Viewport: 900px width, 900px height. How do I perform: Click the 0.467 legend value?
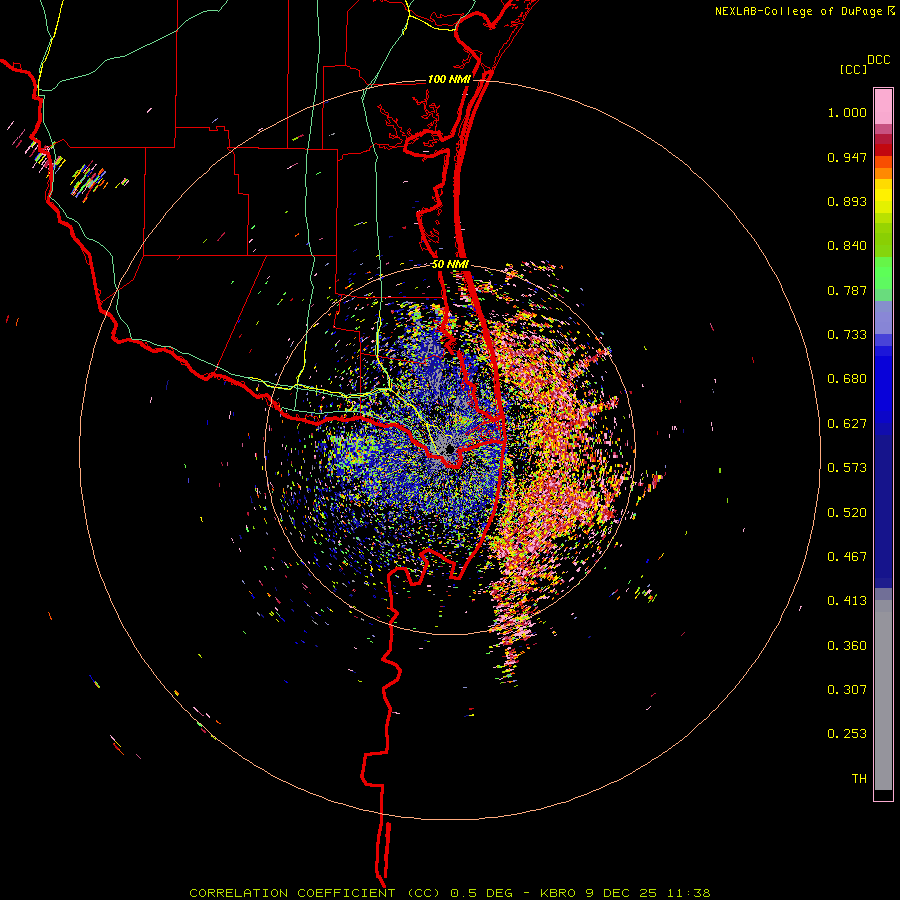tap(847, 557)
